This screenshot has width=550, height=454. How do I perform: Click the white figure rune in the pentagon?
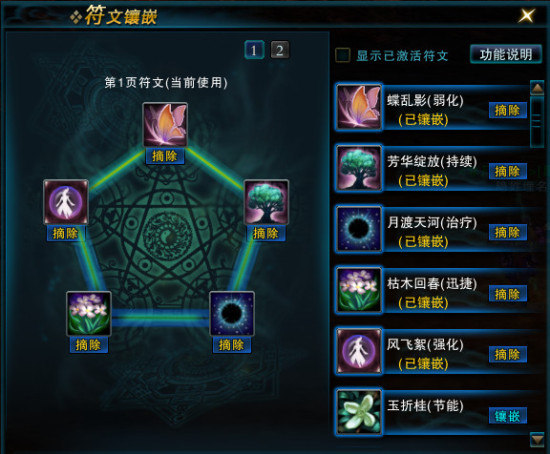(66, 202)
